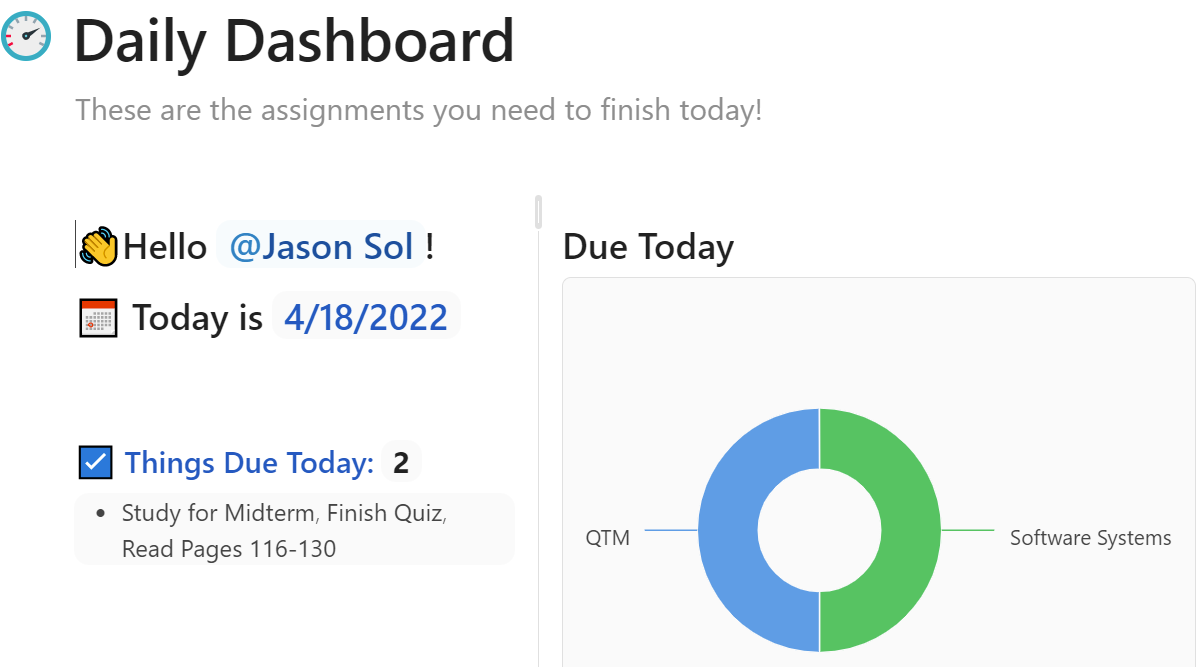Image resolution: width=1202 pixels, height=667 pixels.
Task: Click the dashboard gauge page icon
Action: point(27,37)
